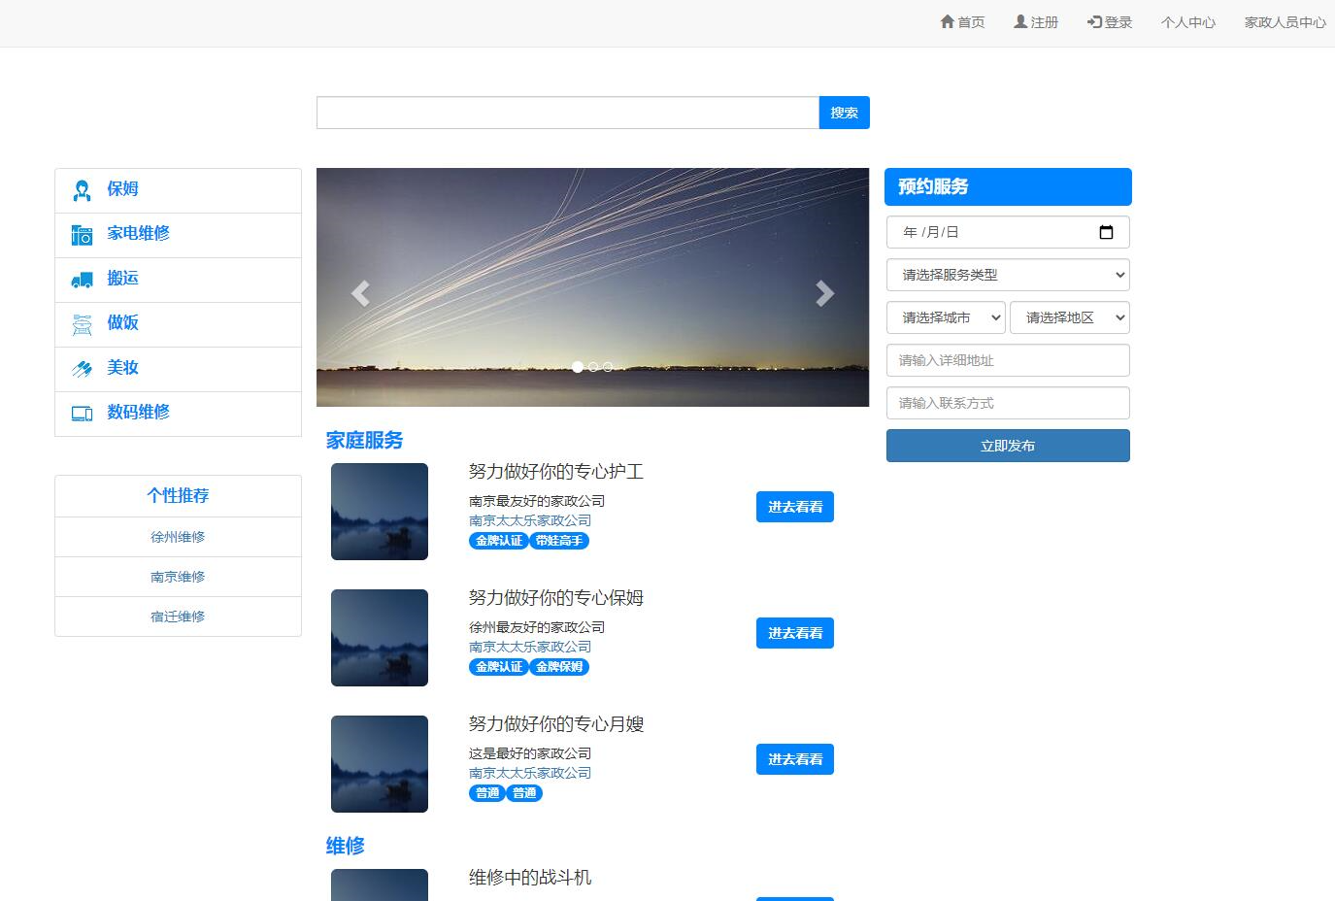
Task: Open 南京维修 recommendation link
Action: click(179, 580)
